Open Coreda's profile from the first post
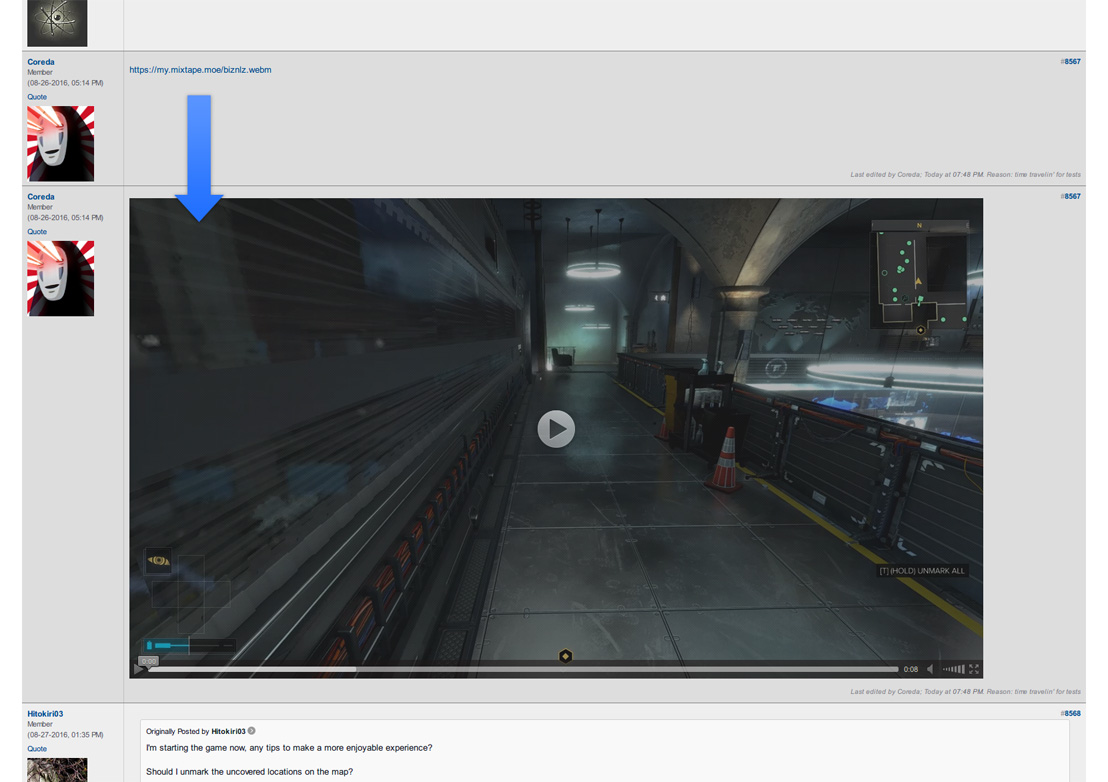Viewport: 1108px width, 782px height. click(41, 62)
